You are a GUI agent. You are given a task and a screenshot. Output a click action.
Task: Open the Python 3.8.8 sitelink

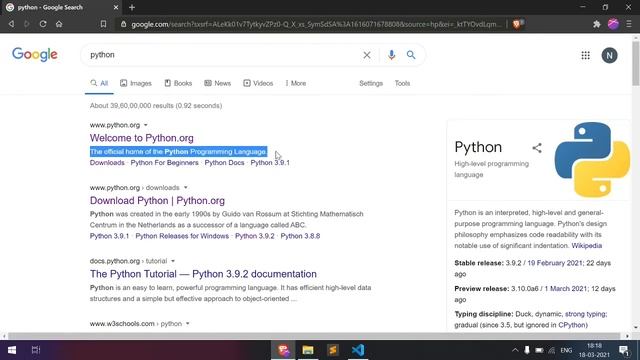300,236
